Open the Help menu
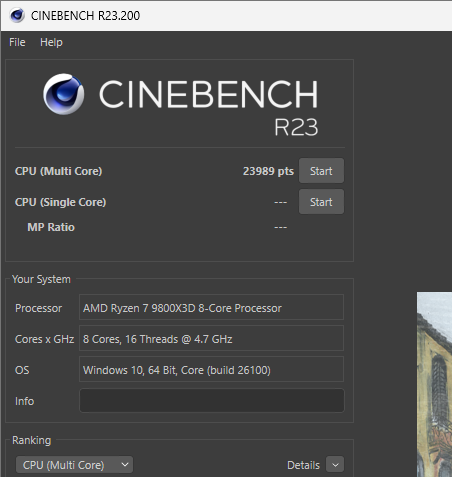This screenshot has height=477, width=452. [x=51, y=42]
